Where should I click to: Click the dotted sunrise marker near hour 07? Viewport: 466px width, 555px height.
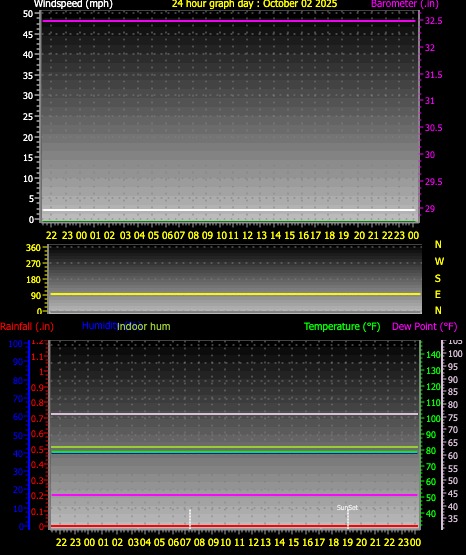pyautogui.click(x=190, y=518)
